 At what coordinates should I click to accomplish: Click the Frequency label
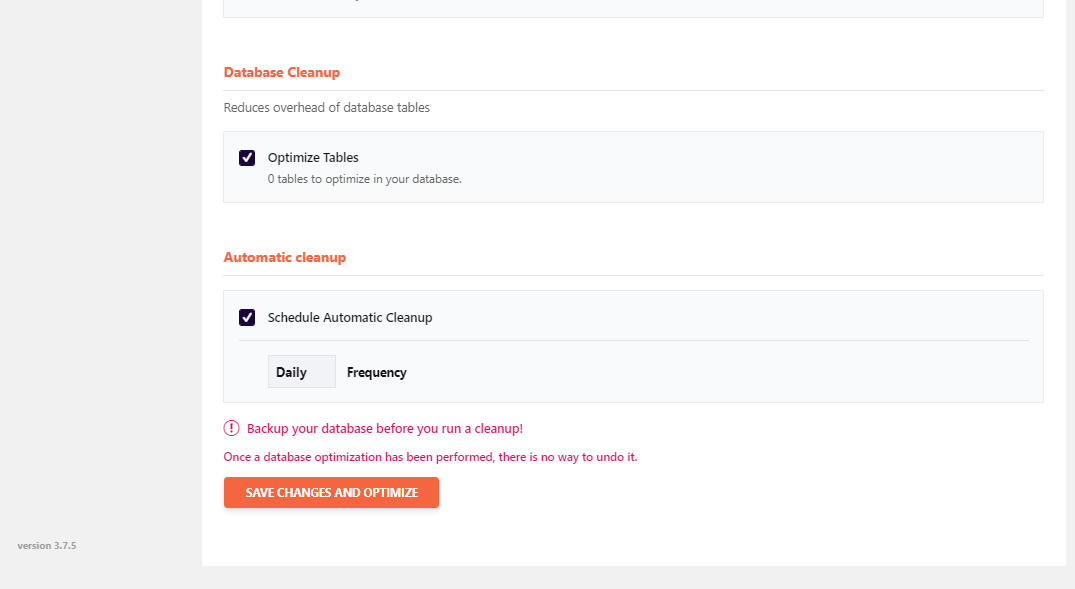coord(376,372)
